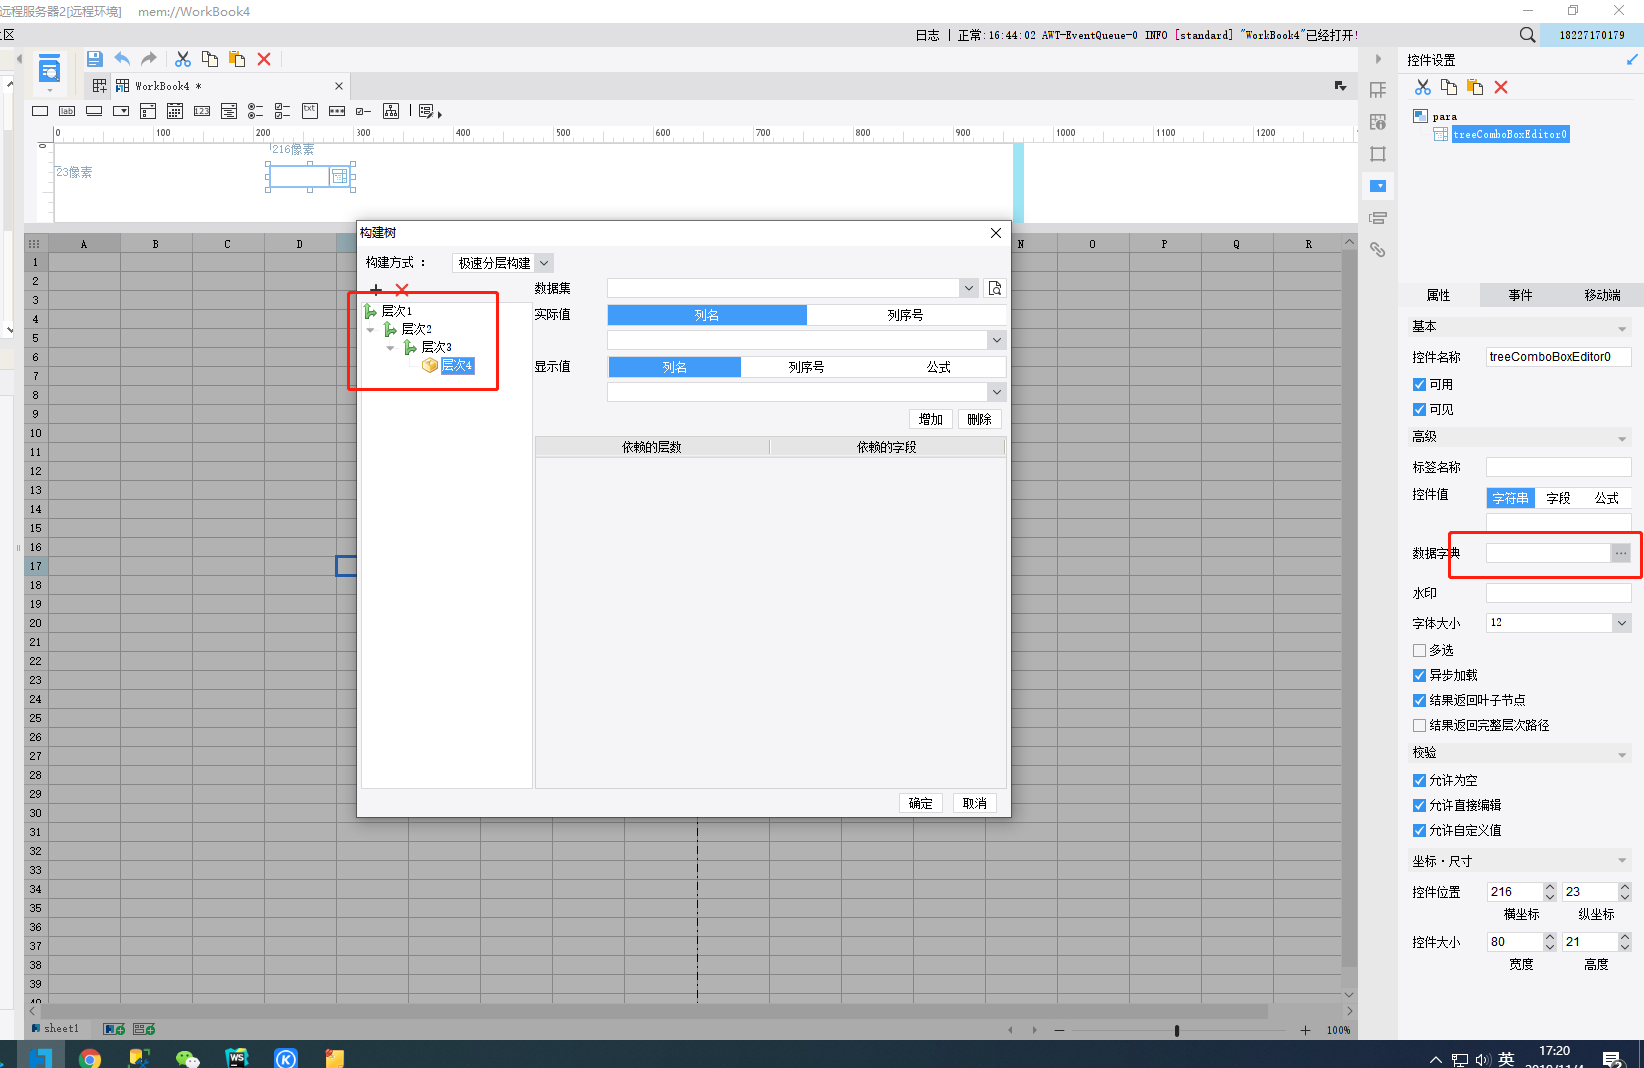
Task: Open the WeChat icon in taskbar
Action: (x=187, y=1058)
